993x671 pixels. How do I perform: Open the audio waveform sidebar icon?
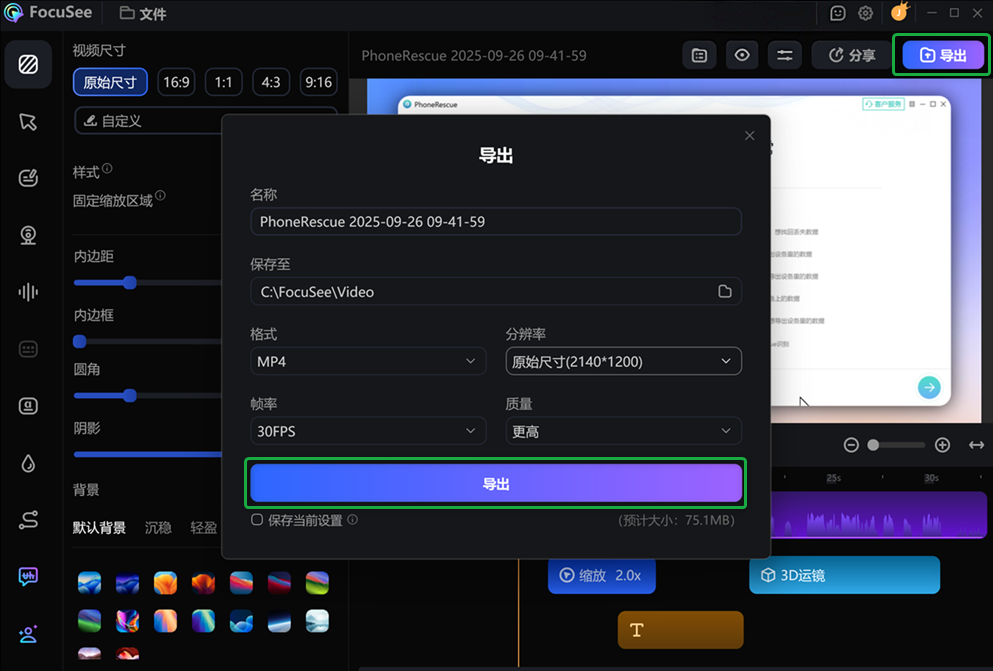[28, 292]
